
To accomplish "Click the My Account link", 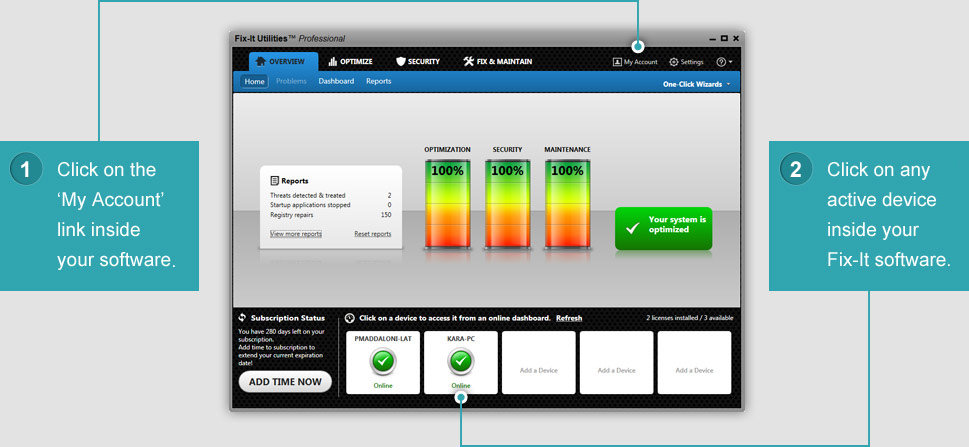I will (x=635, y=62).
